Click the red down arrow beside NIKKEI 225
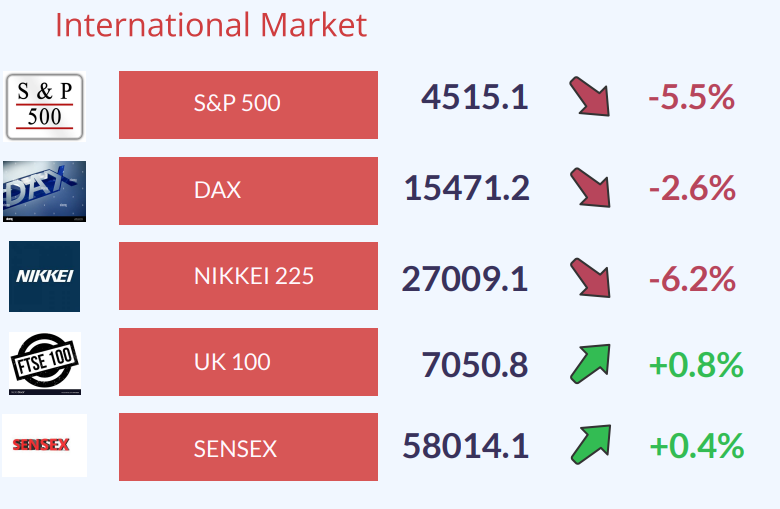 [590, 277]
